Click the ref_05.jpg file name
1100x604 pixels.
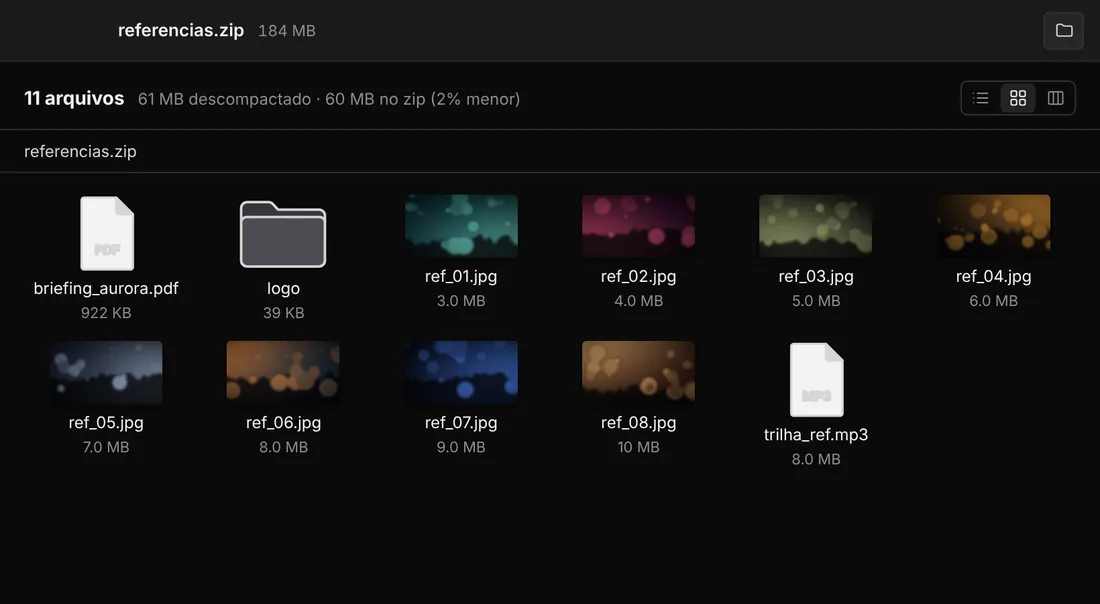point(106,423)
